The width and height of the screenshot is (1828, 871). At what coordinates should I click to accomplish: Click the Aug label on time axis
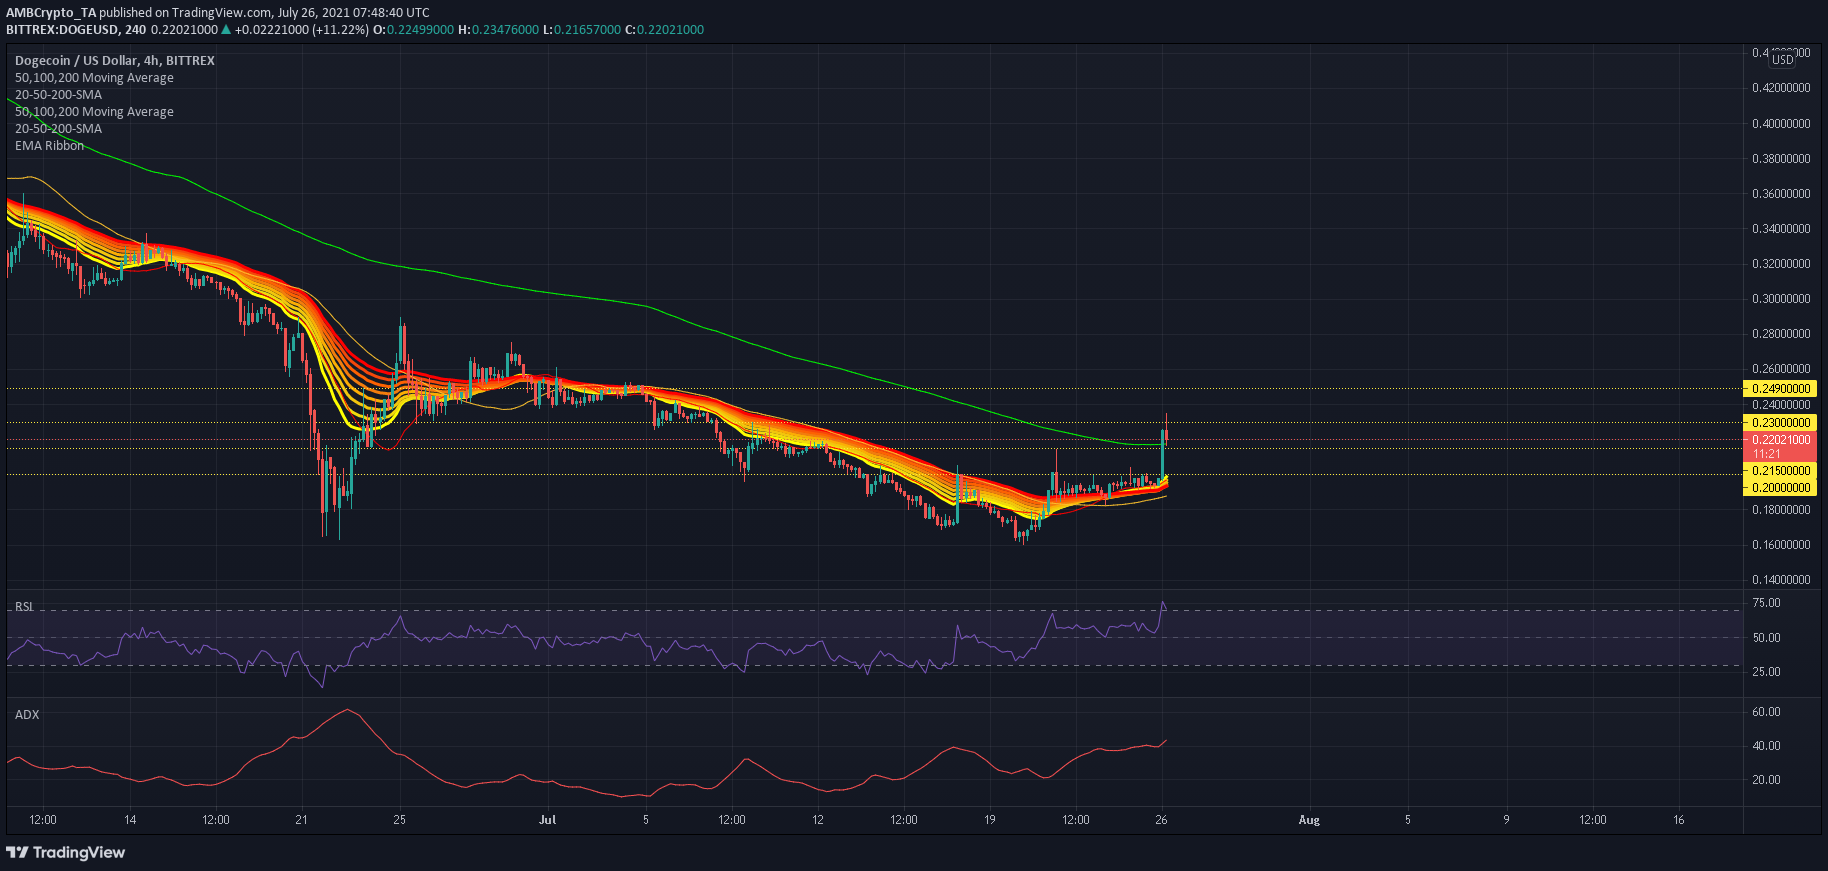coord(1309,820)
